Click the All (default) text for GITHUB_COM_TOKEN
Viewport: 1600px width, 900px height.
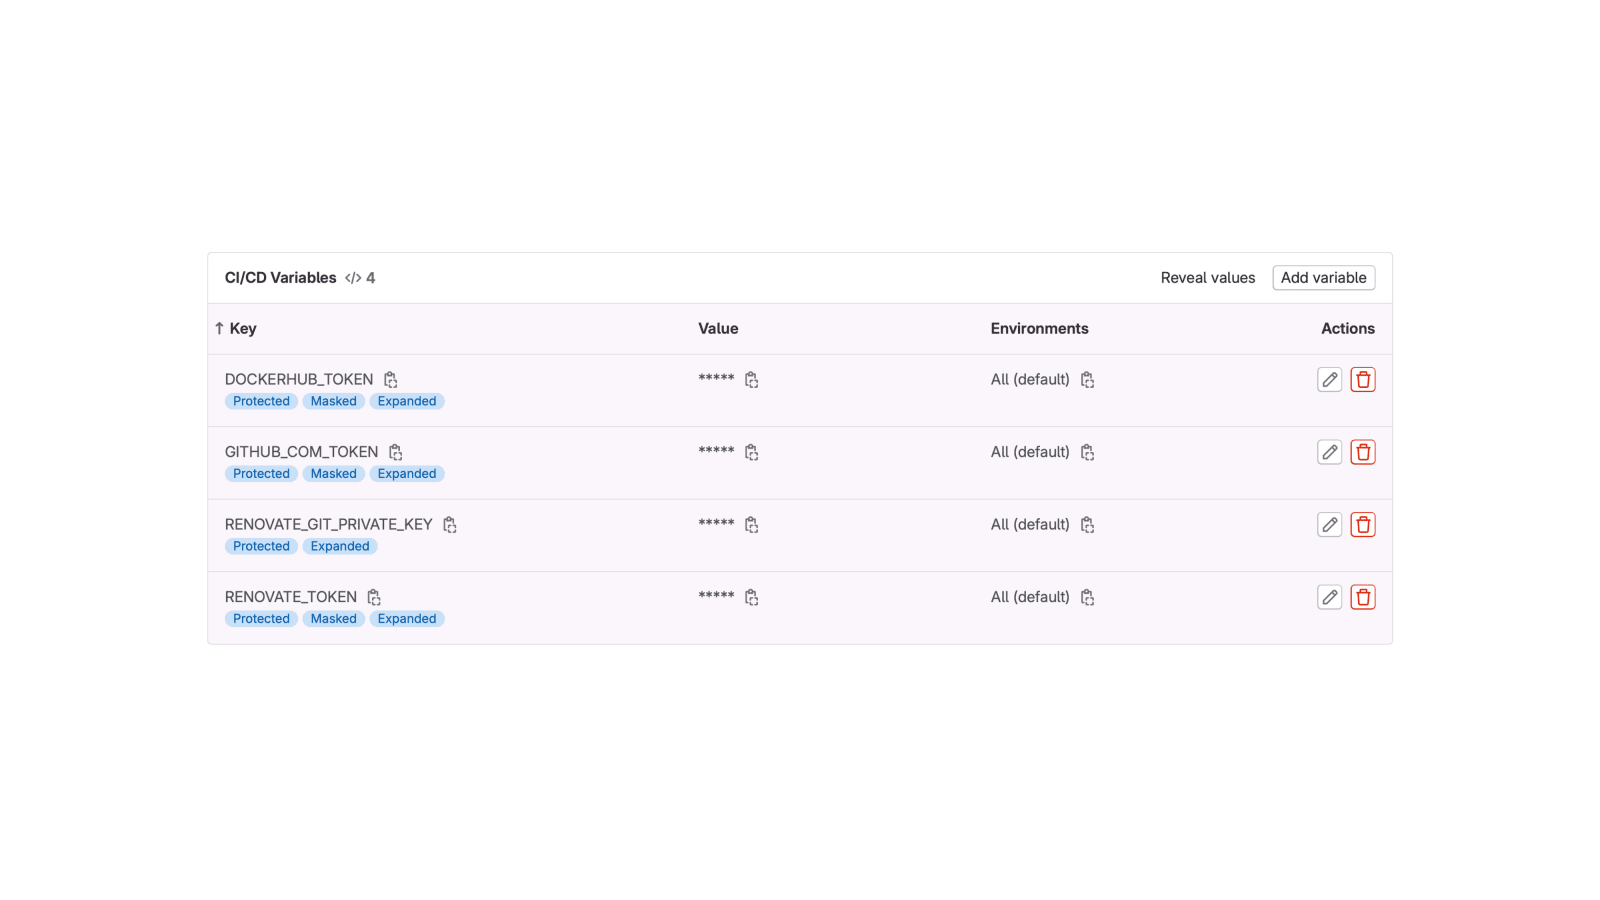(x=1030, y=452)
